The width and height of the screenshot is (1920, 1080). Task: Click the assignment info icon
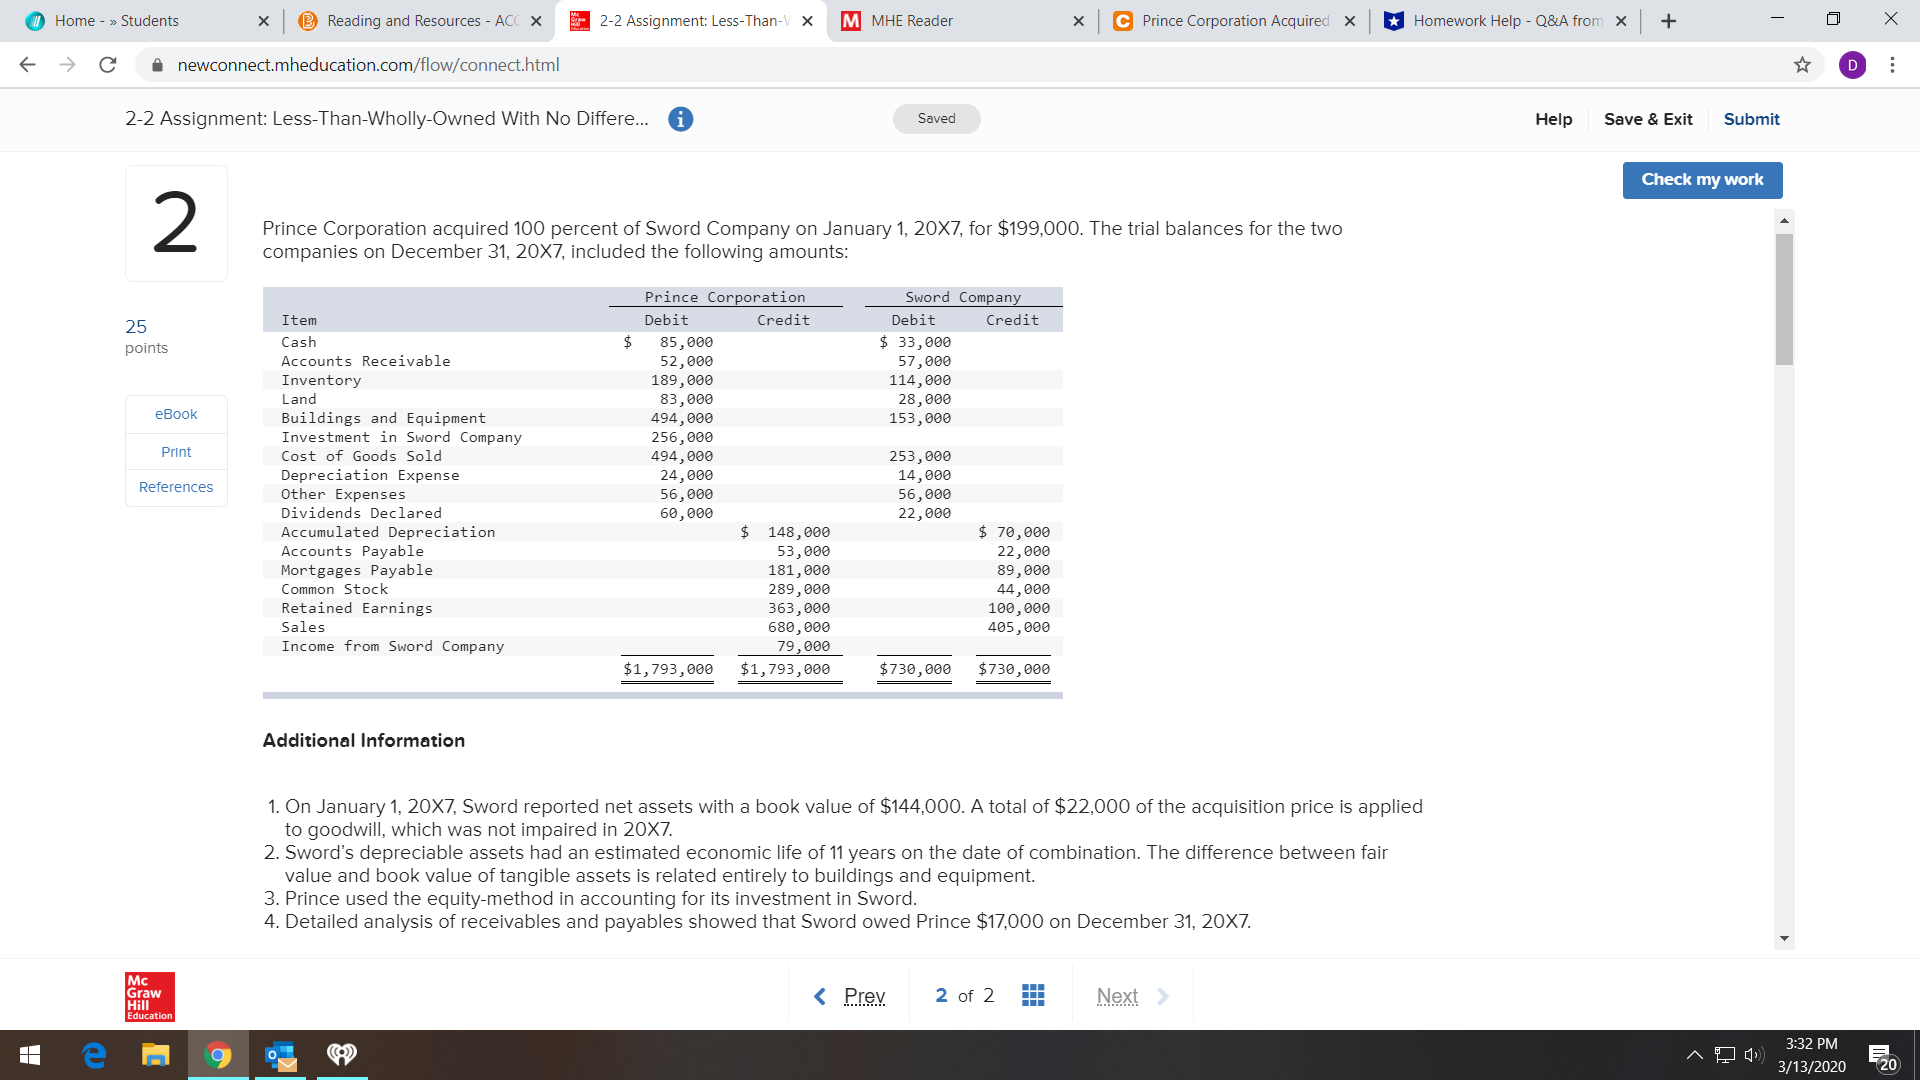(x=680, y=119)
